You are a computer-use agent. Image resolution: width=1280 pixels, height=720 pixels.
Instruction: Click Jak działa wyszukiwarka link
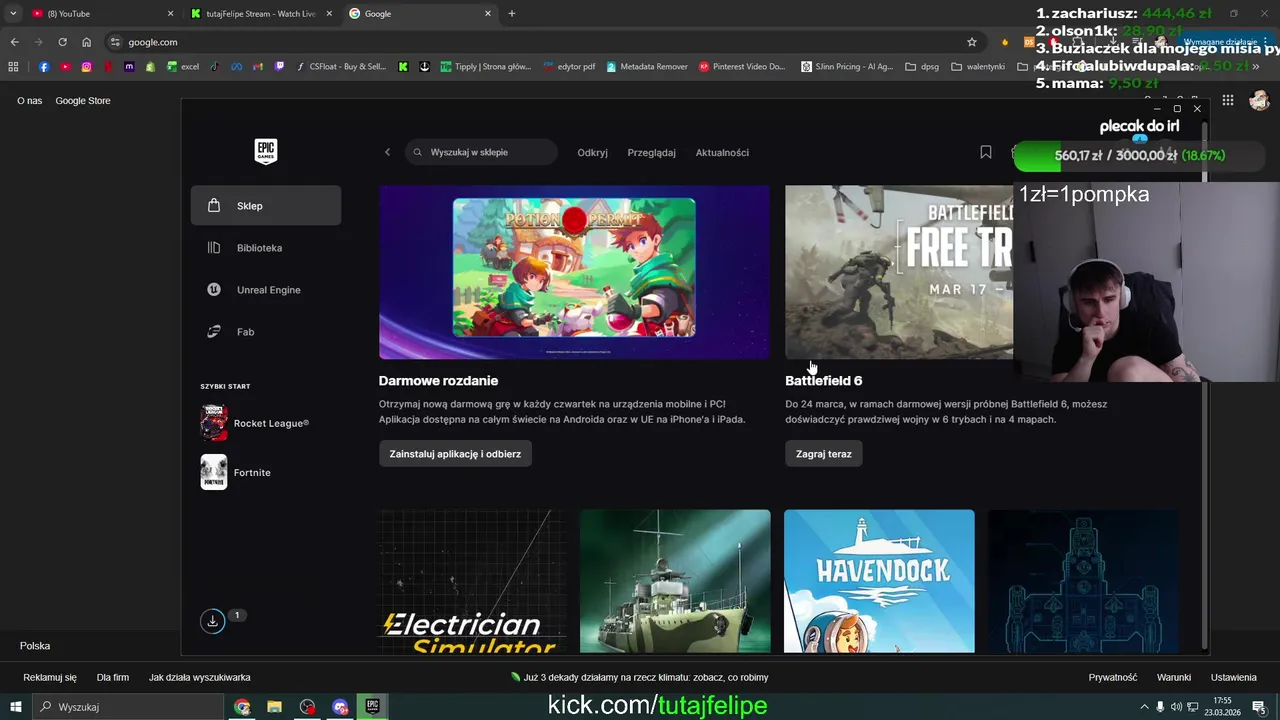click(x=200, y=677)
